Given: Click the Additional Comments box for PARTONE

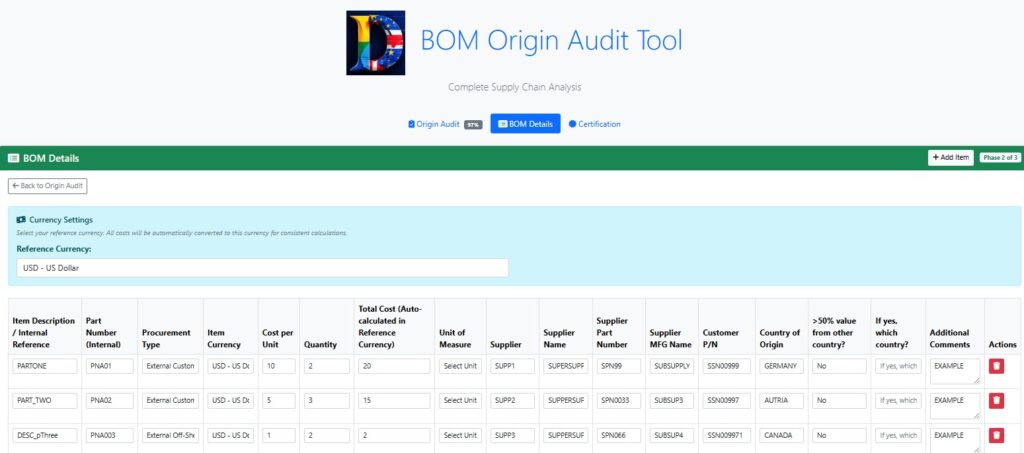Looking at the screenshot, I should point(955,370).
